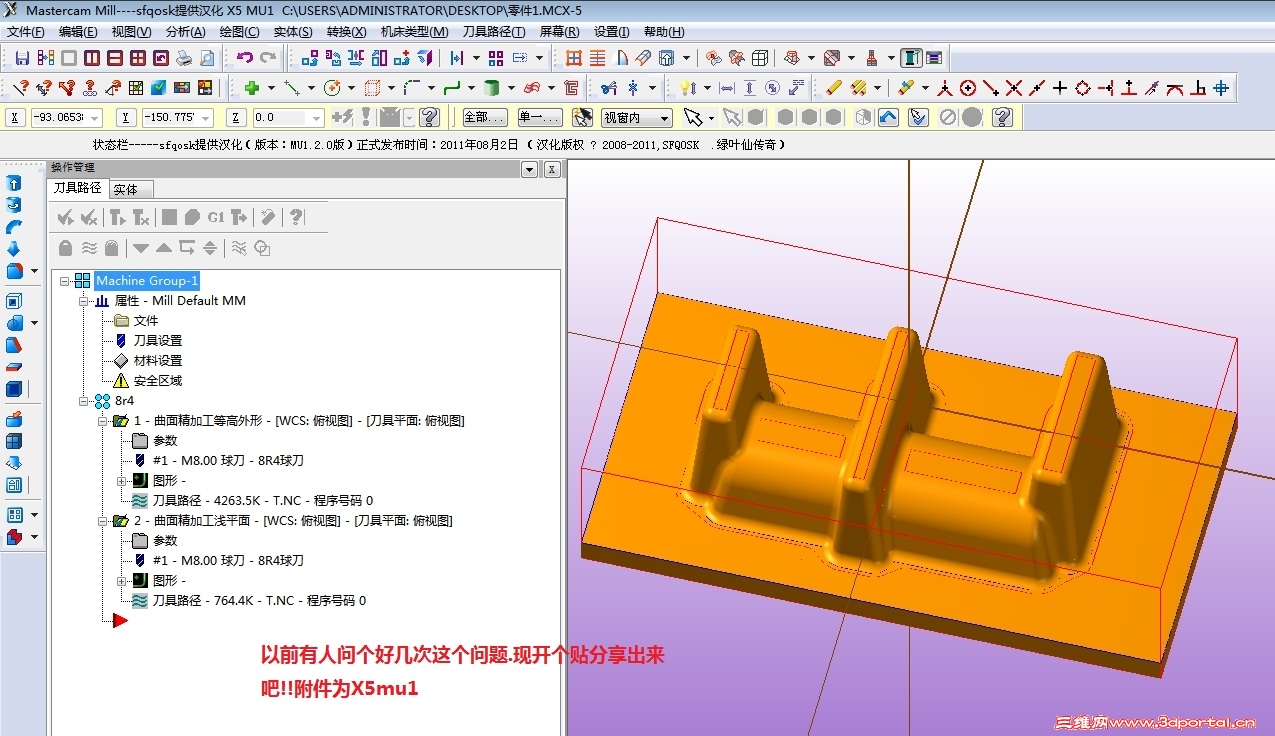Click the G1 post process icon
1275x736 pixels.
pyautogui.click(x=216, y=217)
